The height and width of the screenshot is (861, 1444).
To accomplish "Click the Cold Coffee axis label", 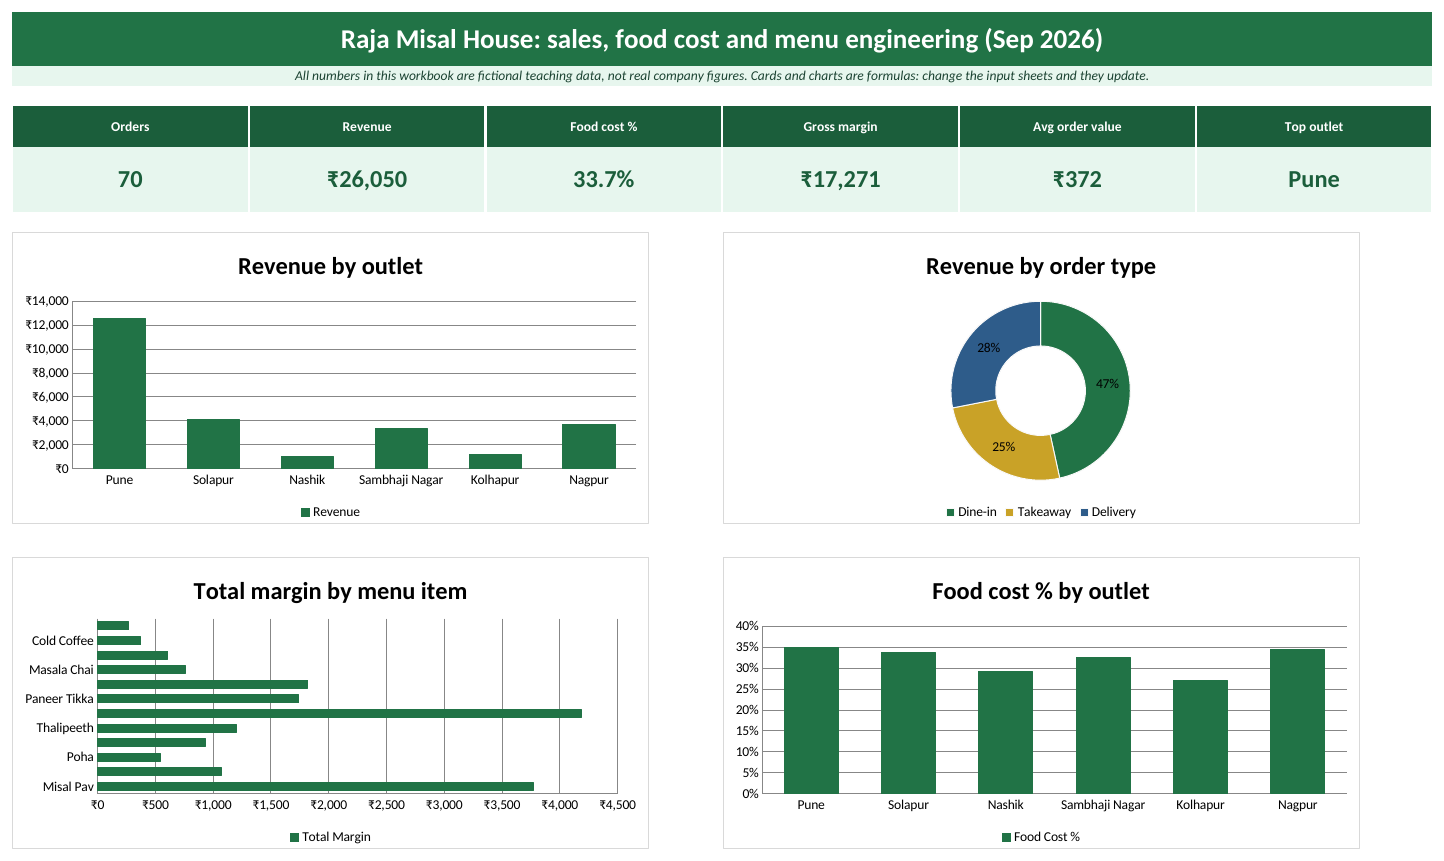I will tap(62, 641).
